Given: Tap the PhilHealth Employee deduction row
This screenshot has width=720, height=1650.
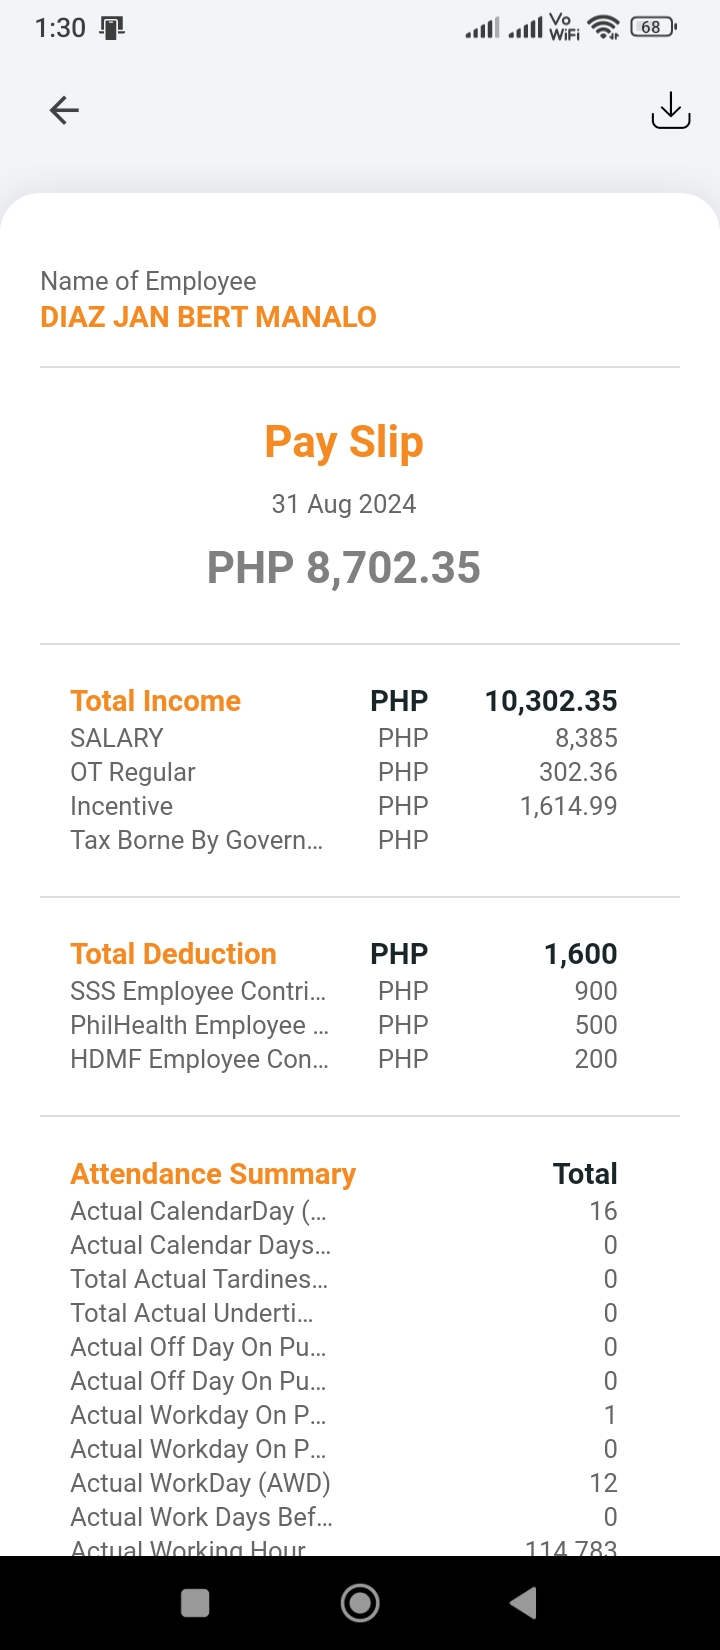Looking at the screenshot, I should tap(199, 1025).
